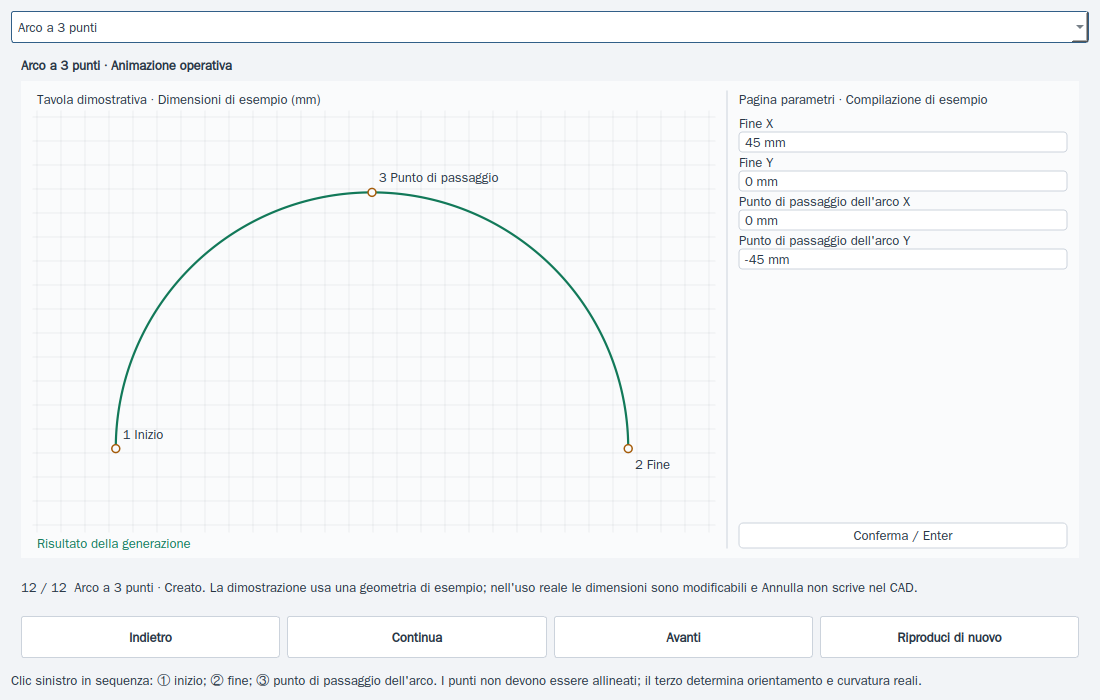Select the Fine Y input field

[903, 182]
